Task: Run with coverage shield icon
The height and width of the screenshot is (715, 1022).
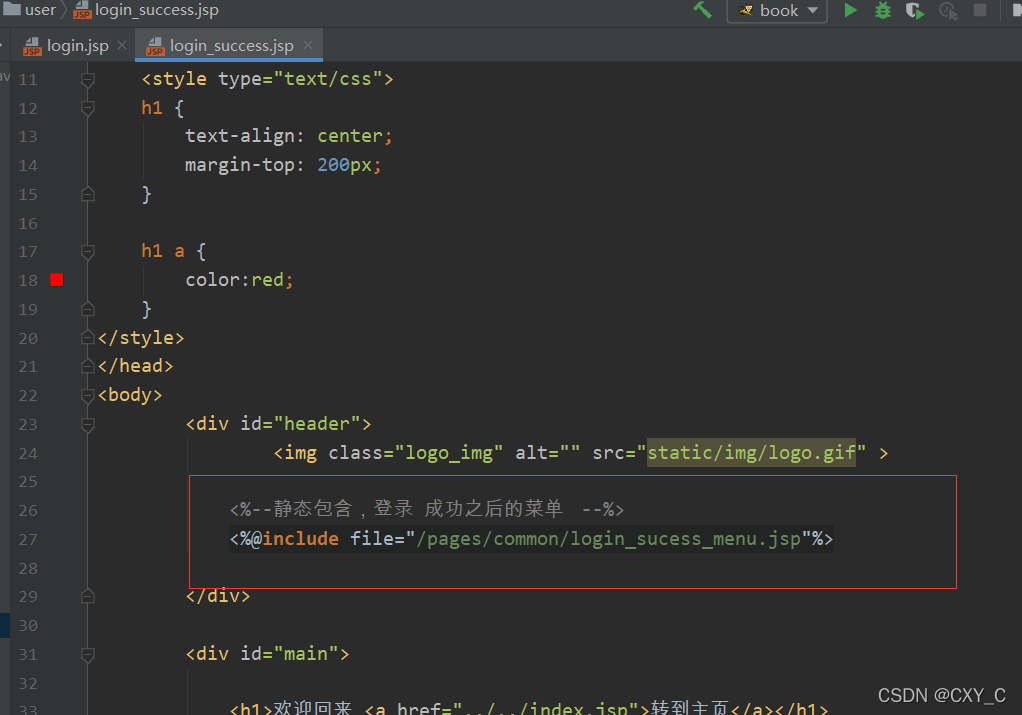Action: (914, 10)
